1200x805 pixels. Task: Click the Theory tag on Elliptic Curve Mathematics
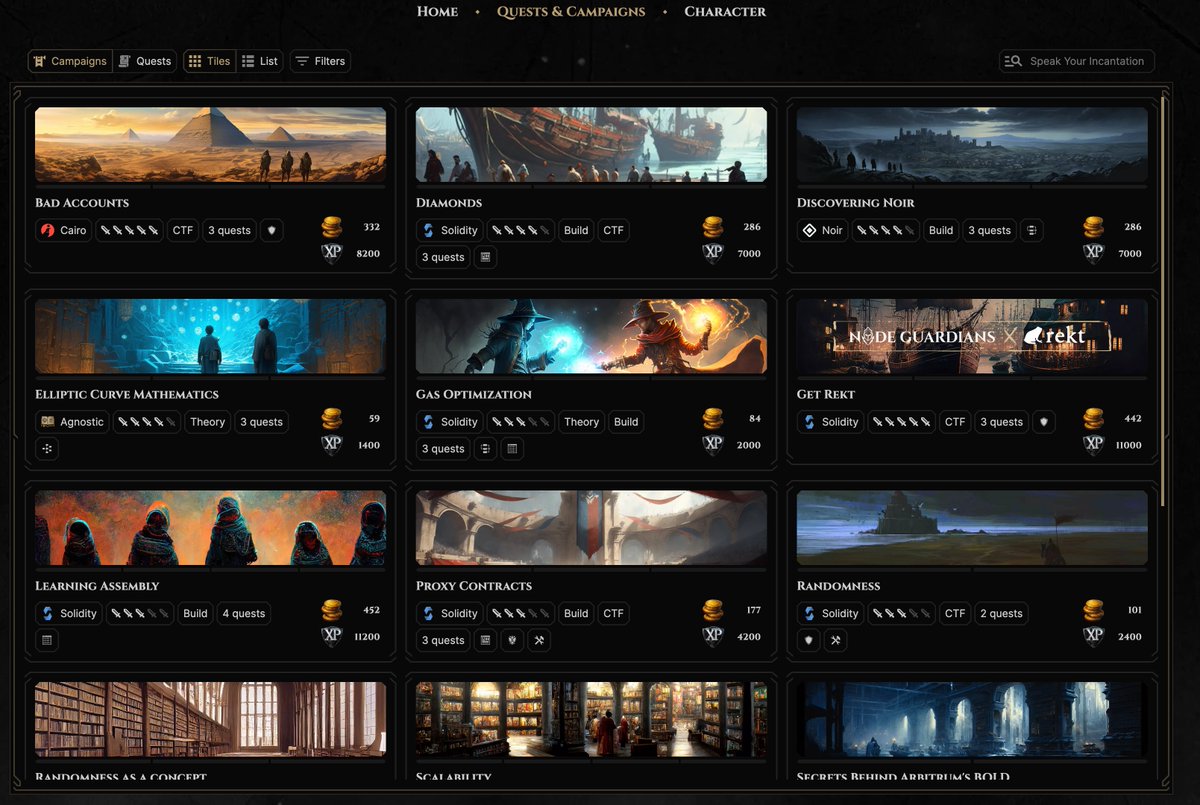click(208, 422)
